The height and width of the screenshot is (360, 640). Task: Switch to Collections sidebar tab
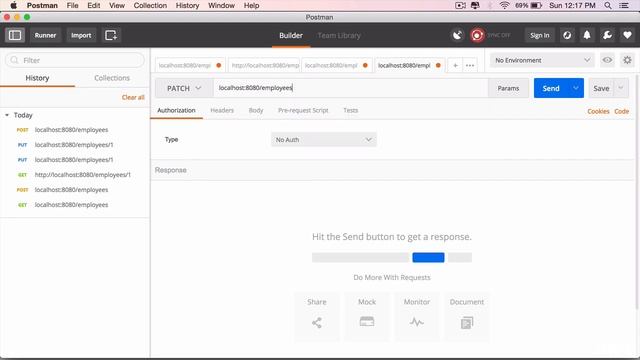click(112, 78)
